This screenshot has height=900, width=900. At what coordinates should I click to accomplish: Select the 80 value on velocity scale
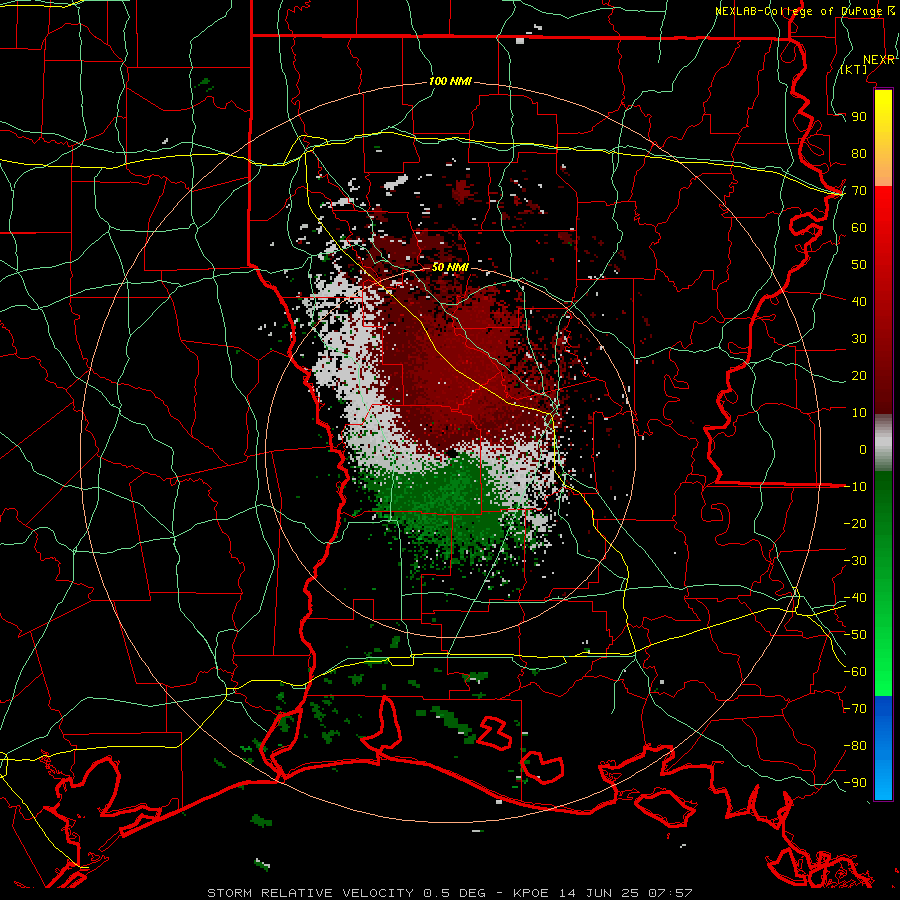pos(859,153)
